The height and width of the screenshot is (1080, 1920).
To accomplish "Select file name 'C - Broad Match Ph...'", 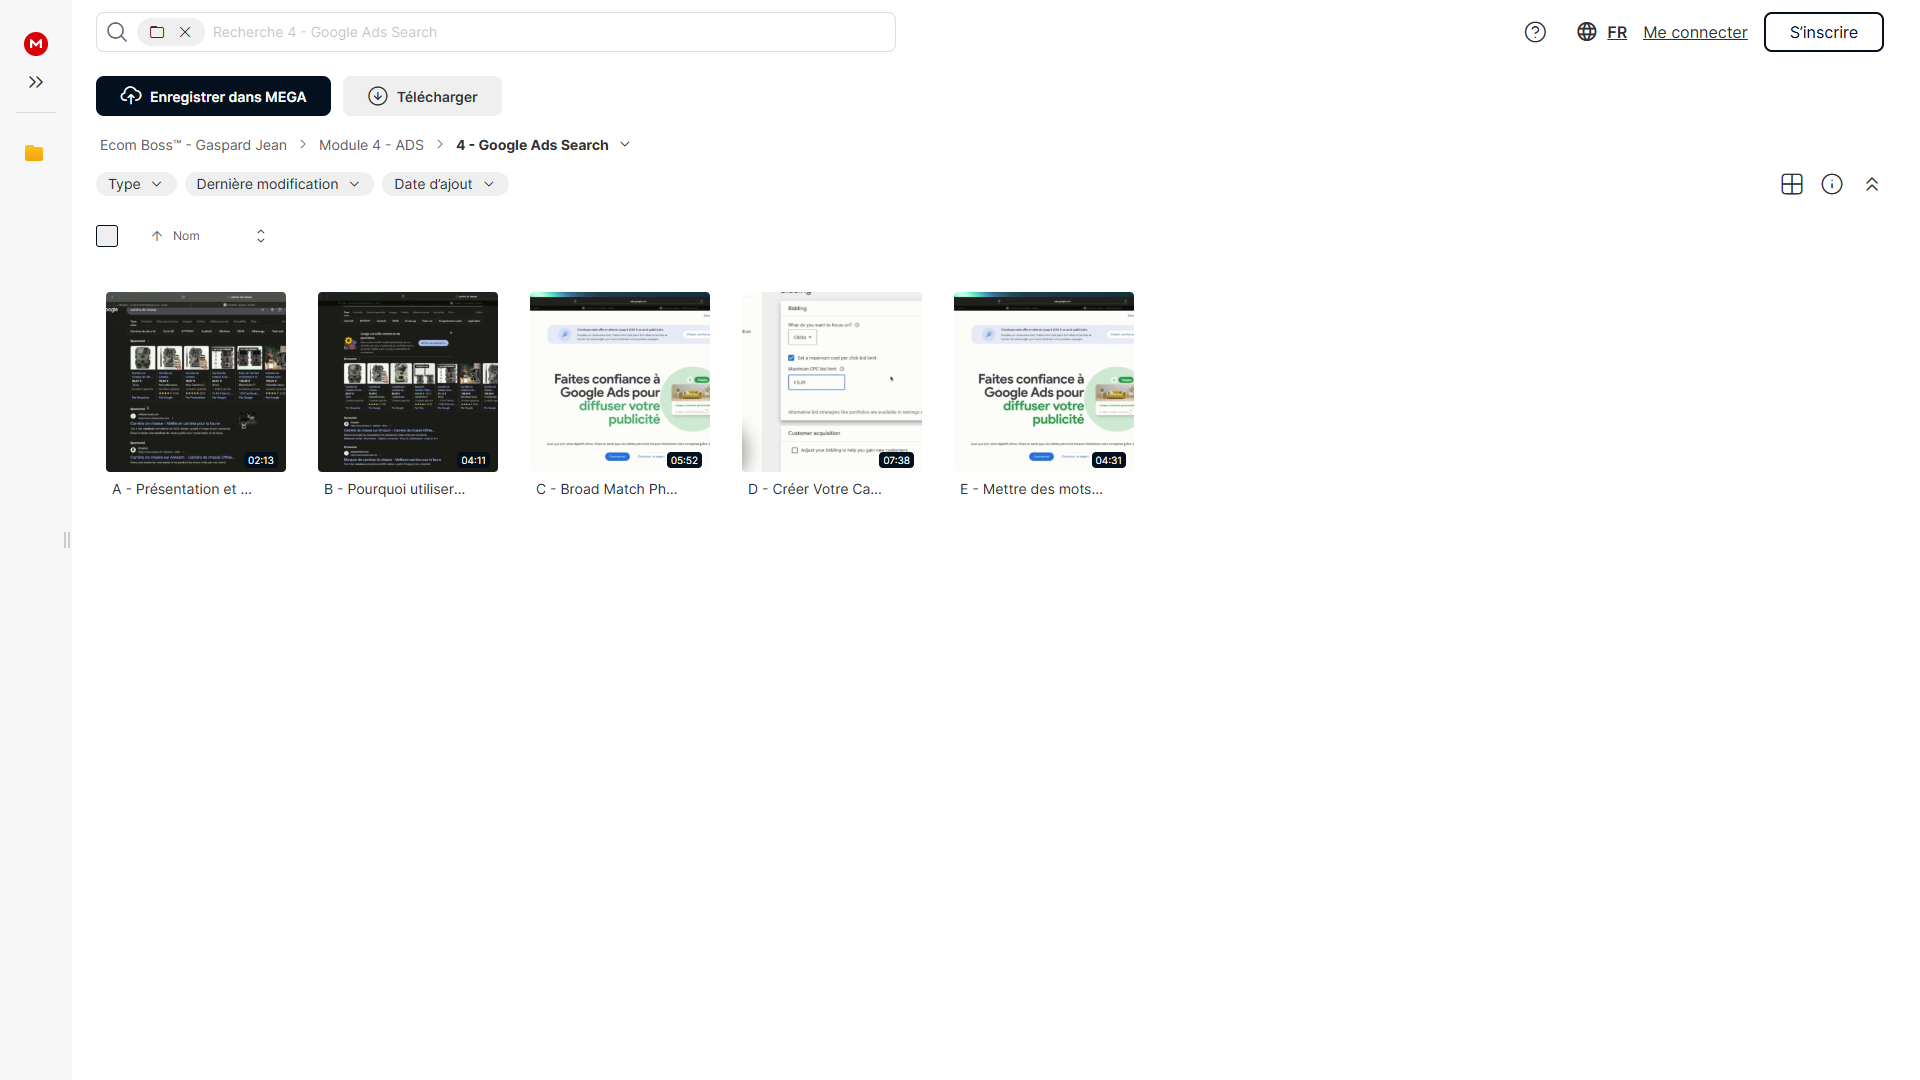I will (607, 489).
